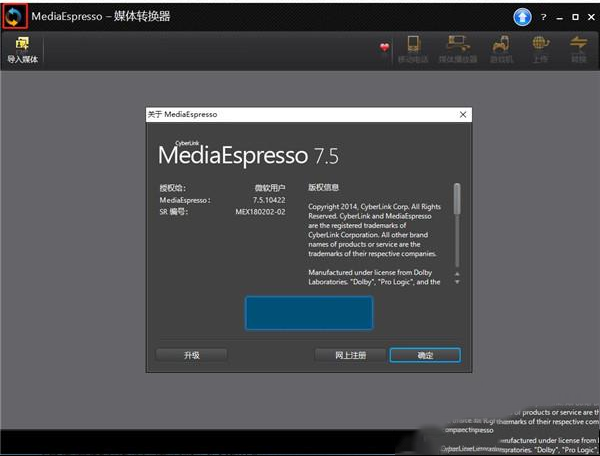Image resolution: width=600 pixels, height=456 pixels.
Task: Click the Online Registration (网上注册) button
Action: point(351,355)
